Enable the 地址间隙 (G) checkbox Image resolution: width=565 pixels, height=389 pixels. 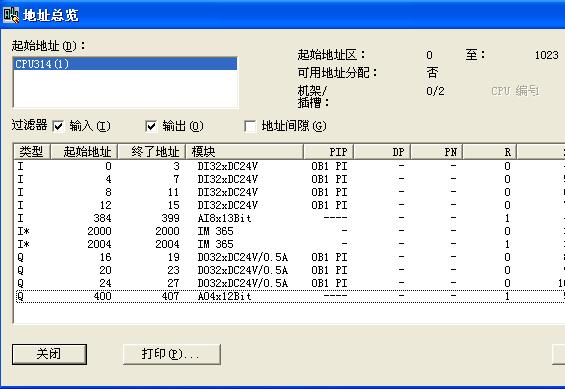(x=250, y=126)
